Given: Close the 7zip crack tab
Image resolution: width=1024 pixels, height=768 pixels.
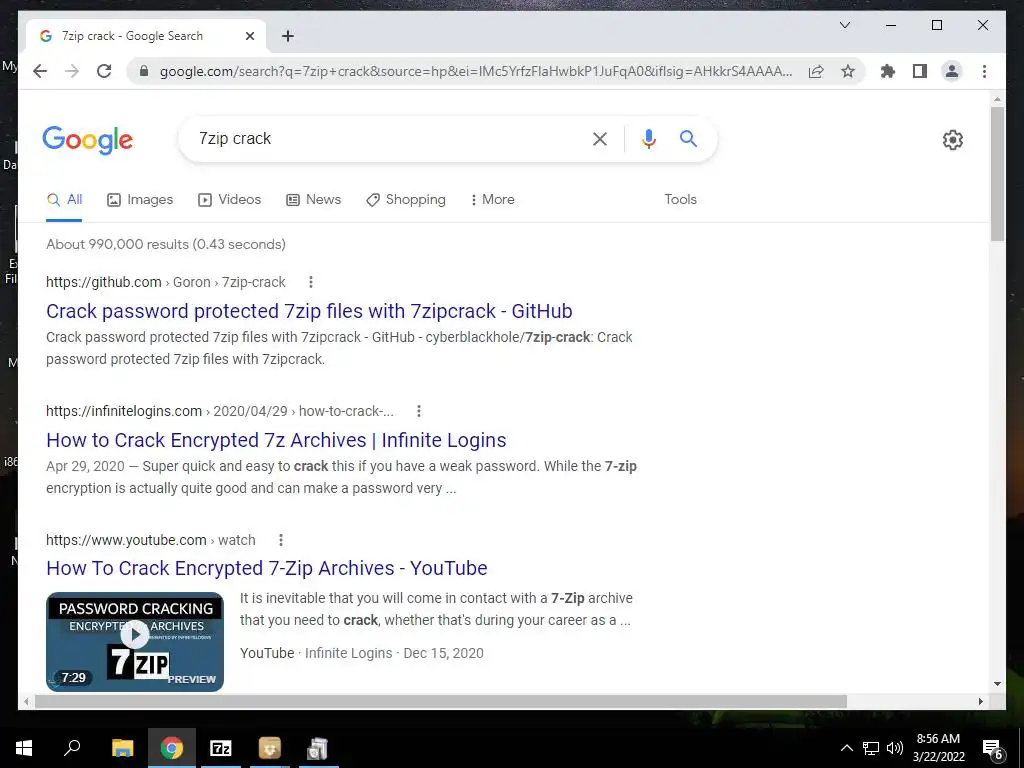Looking at the screenshot, I should pyautogui.click(x=249, y=36).
